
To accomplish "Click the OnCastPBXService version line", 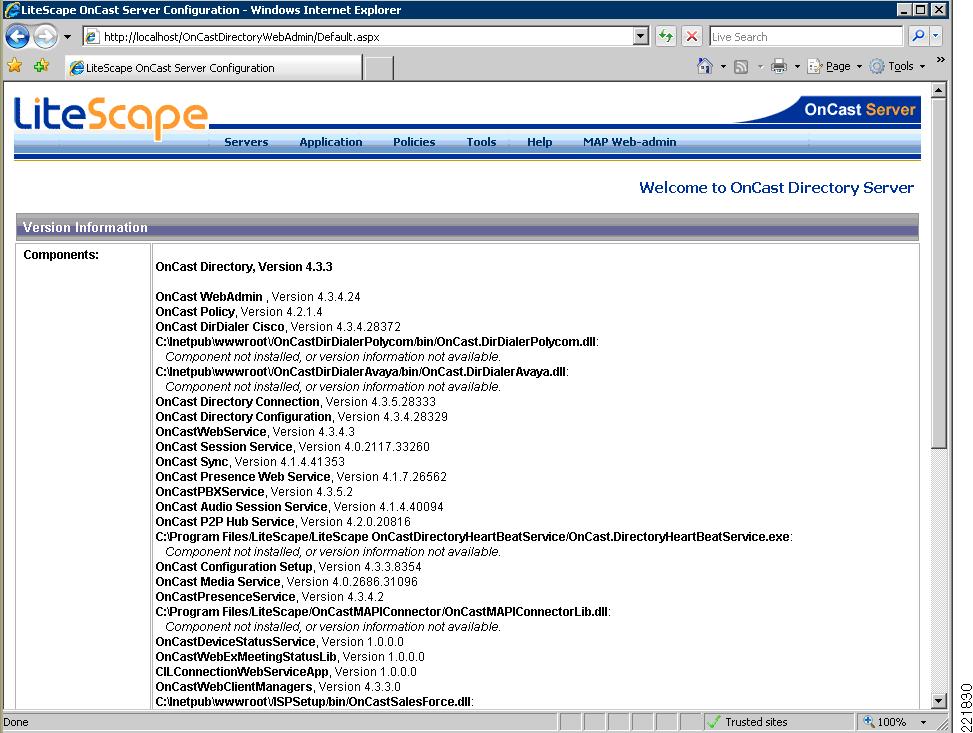I will (x=254, y=492).
